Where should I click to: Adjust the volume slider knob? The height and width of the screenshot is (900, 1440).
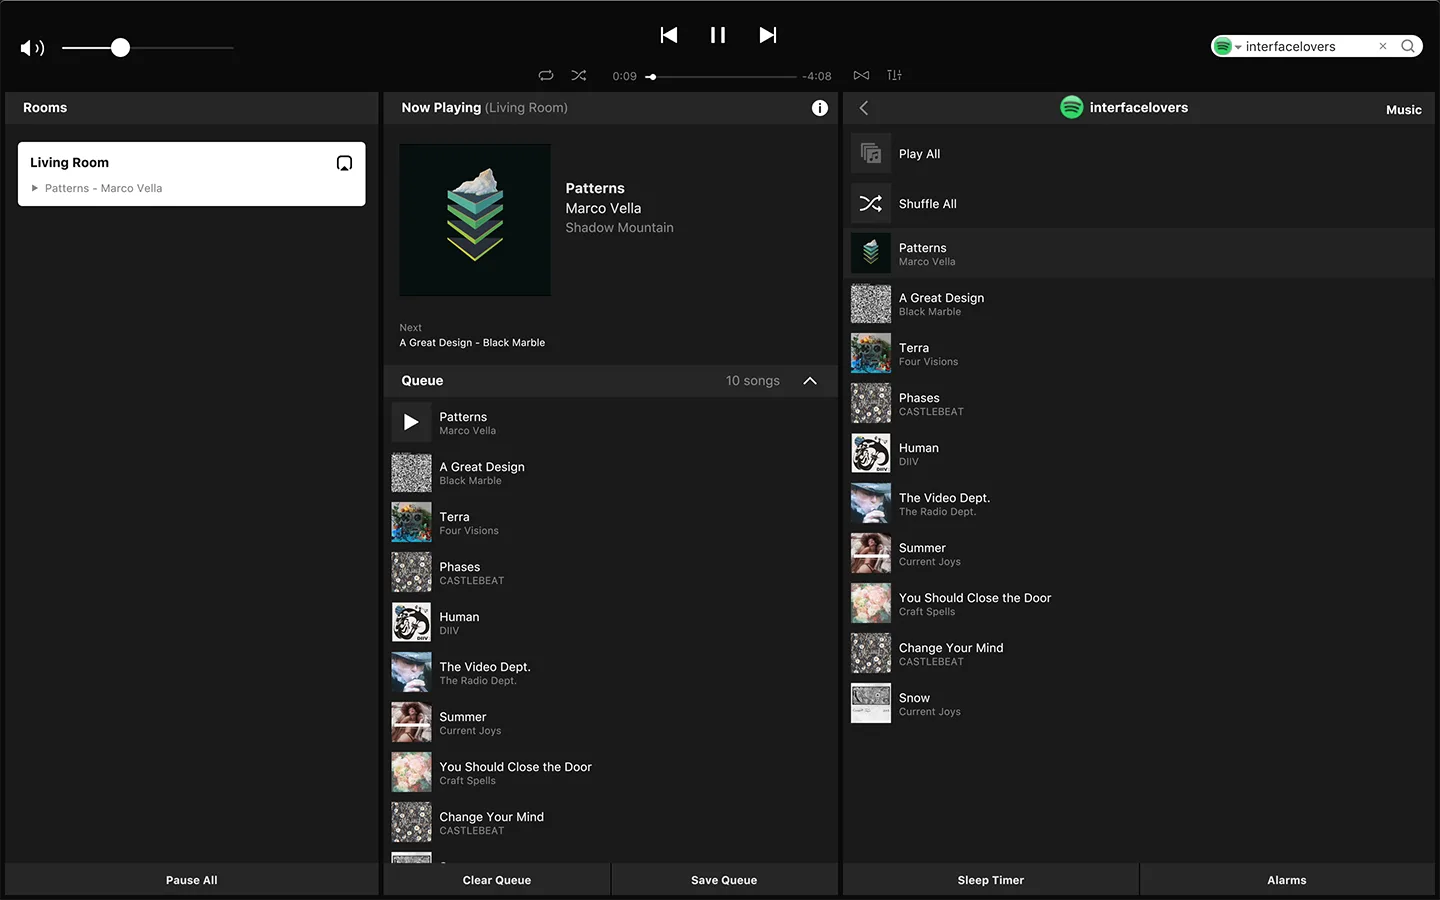120,48
